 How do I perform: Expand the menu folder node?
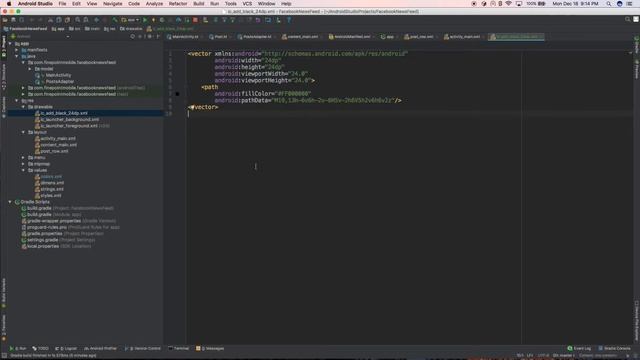click(x=23, y=158)
